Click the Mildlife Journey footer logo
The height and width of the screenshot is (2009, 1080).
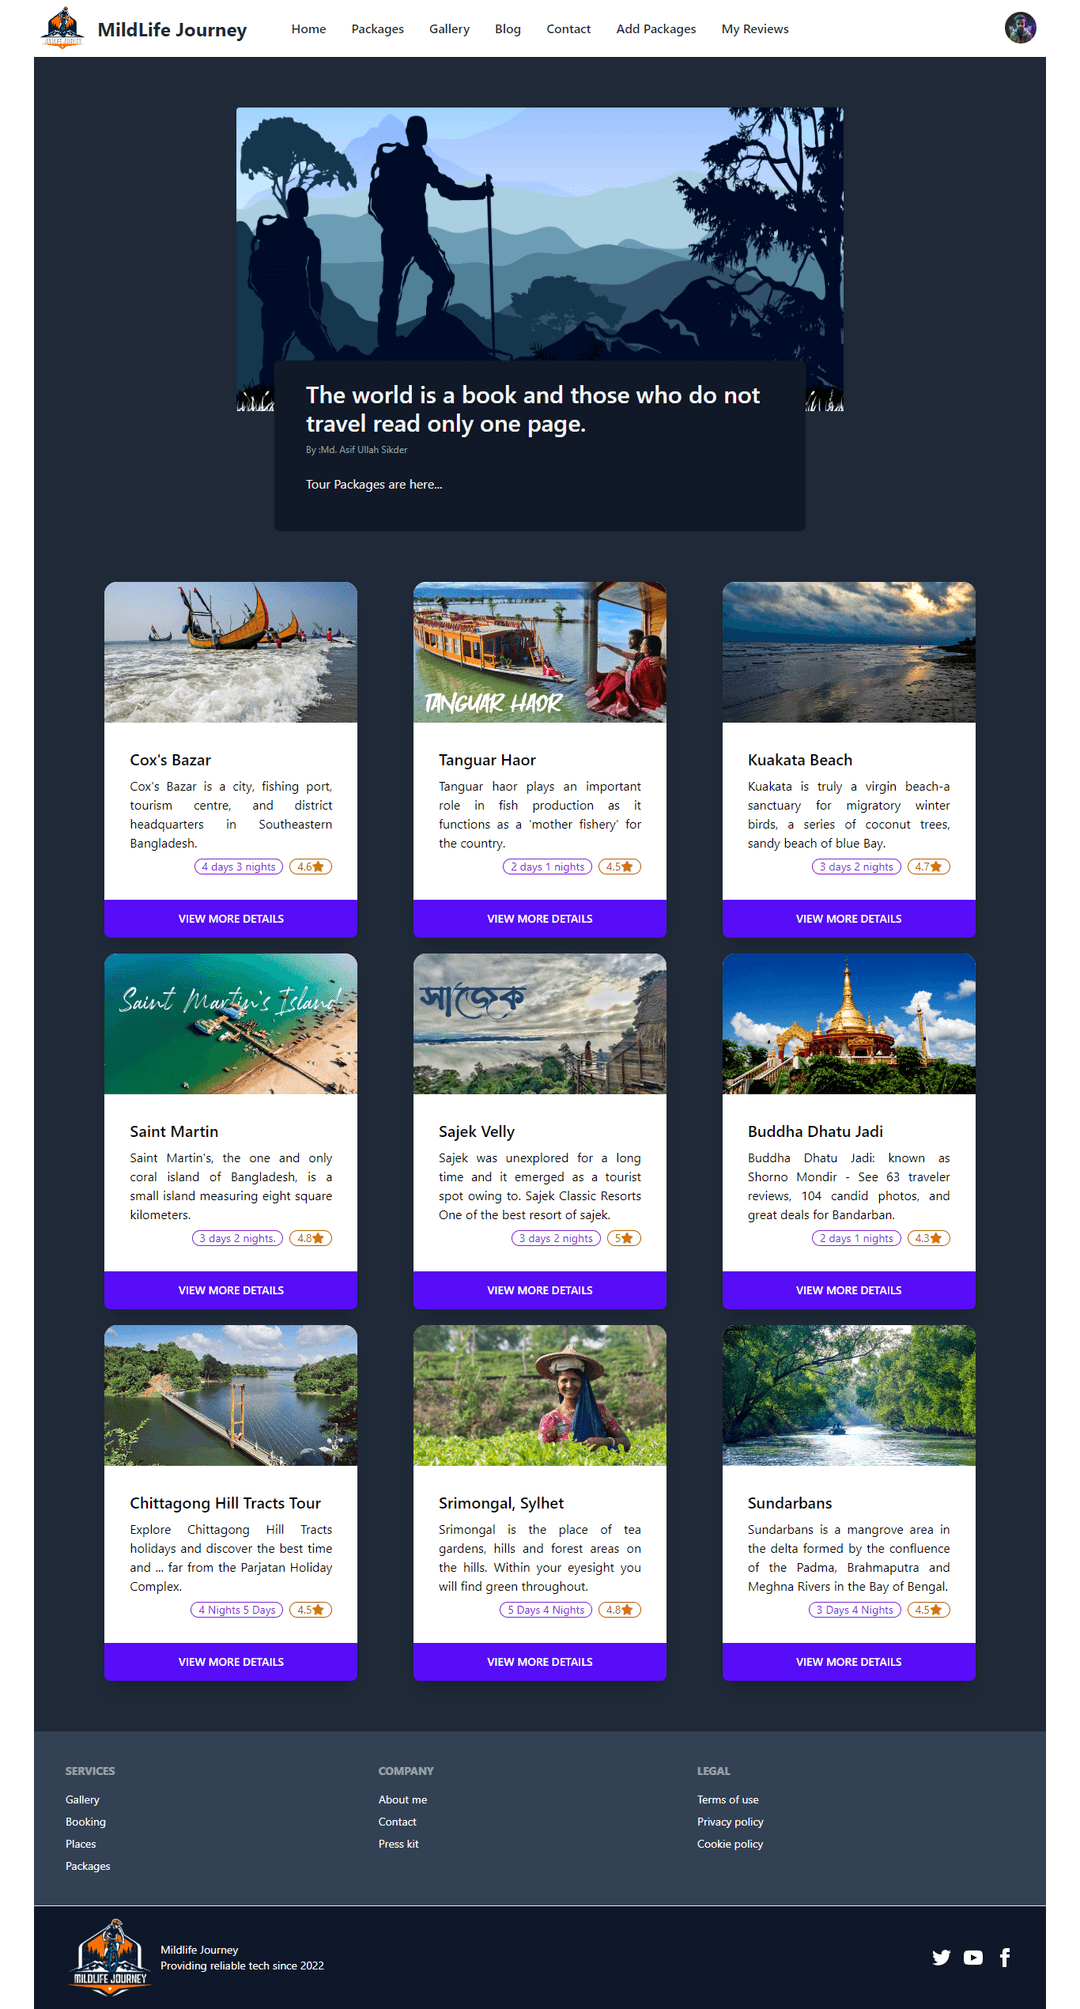pyautogui.click(x=110, y=1957)
